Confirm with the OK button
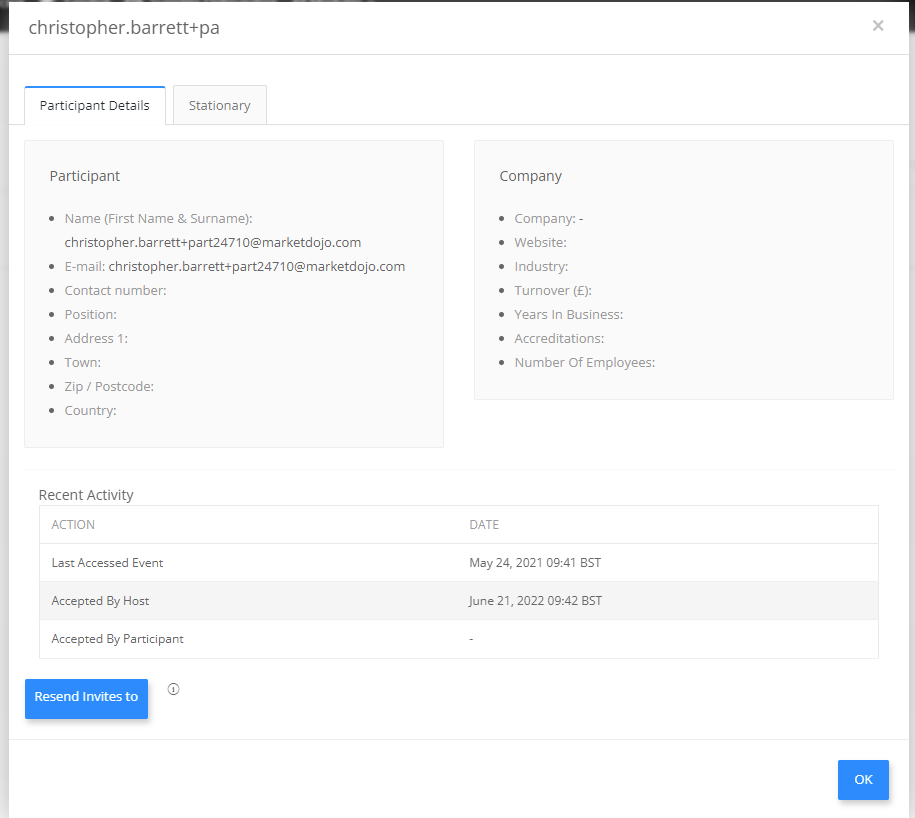Screen dimensions: 915x818 tap(863, 779)
